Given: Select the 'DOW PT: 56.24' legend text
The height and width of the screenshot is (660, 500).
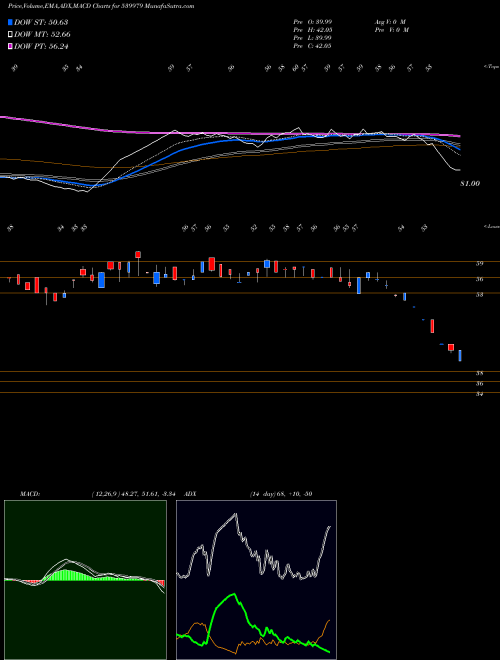Looking at the screenshot, I should (x=41, y=46).
